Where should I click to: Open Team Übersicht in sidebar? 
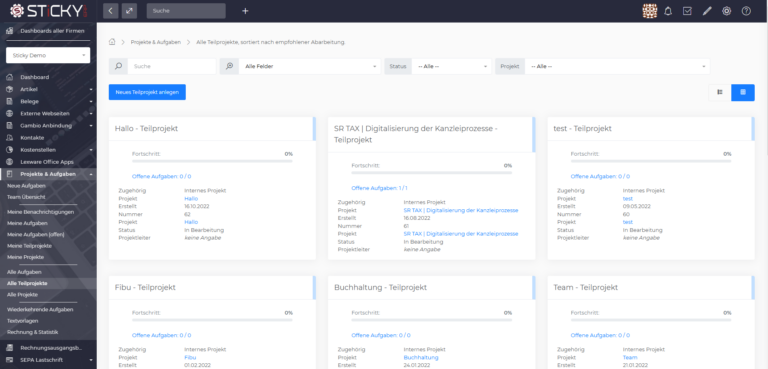(26, 197)
